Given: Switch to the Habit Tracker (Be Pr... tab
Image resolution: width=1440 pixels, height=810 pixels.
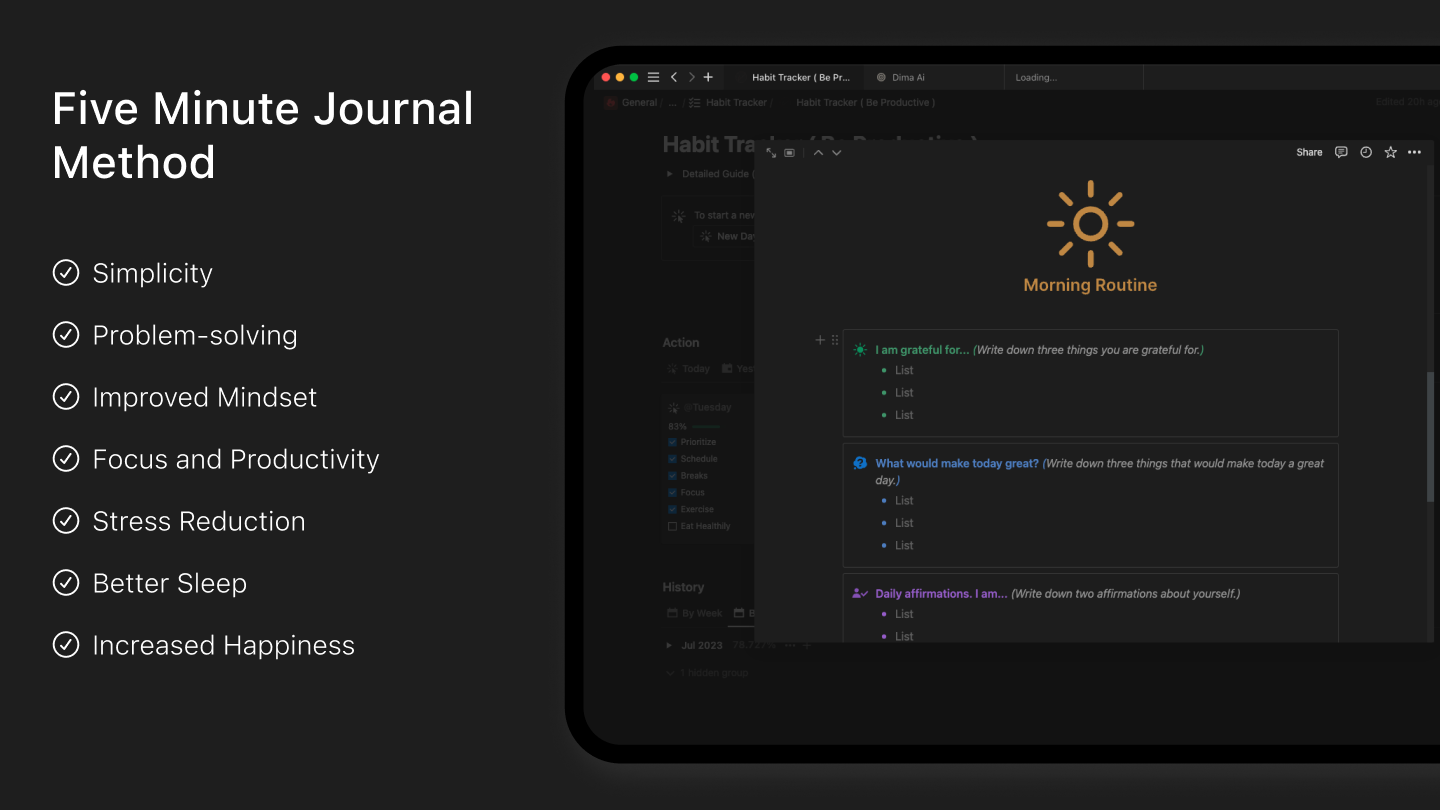Looking at the screenshot, I should coord(795,77).
